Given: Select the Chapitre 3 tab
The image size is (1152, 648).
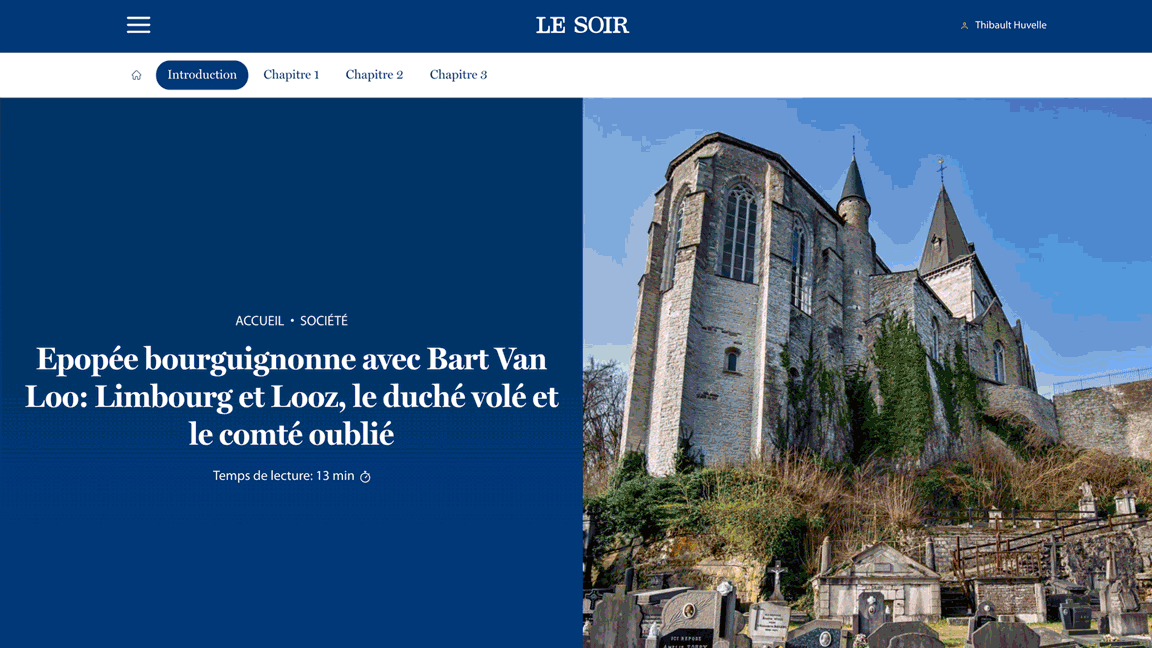Looking at the screenshot, I should pos(458,74).
